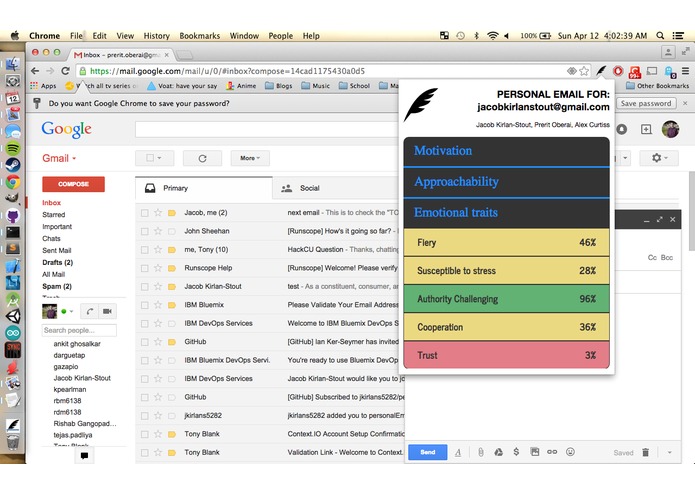Insert emoticon using smiley icon
Screen dimensions: 695x494
click(x=570, y=452)
